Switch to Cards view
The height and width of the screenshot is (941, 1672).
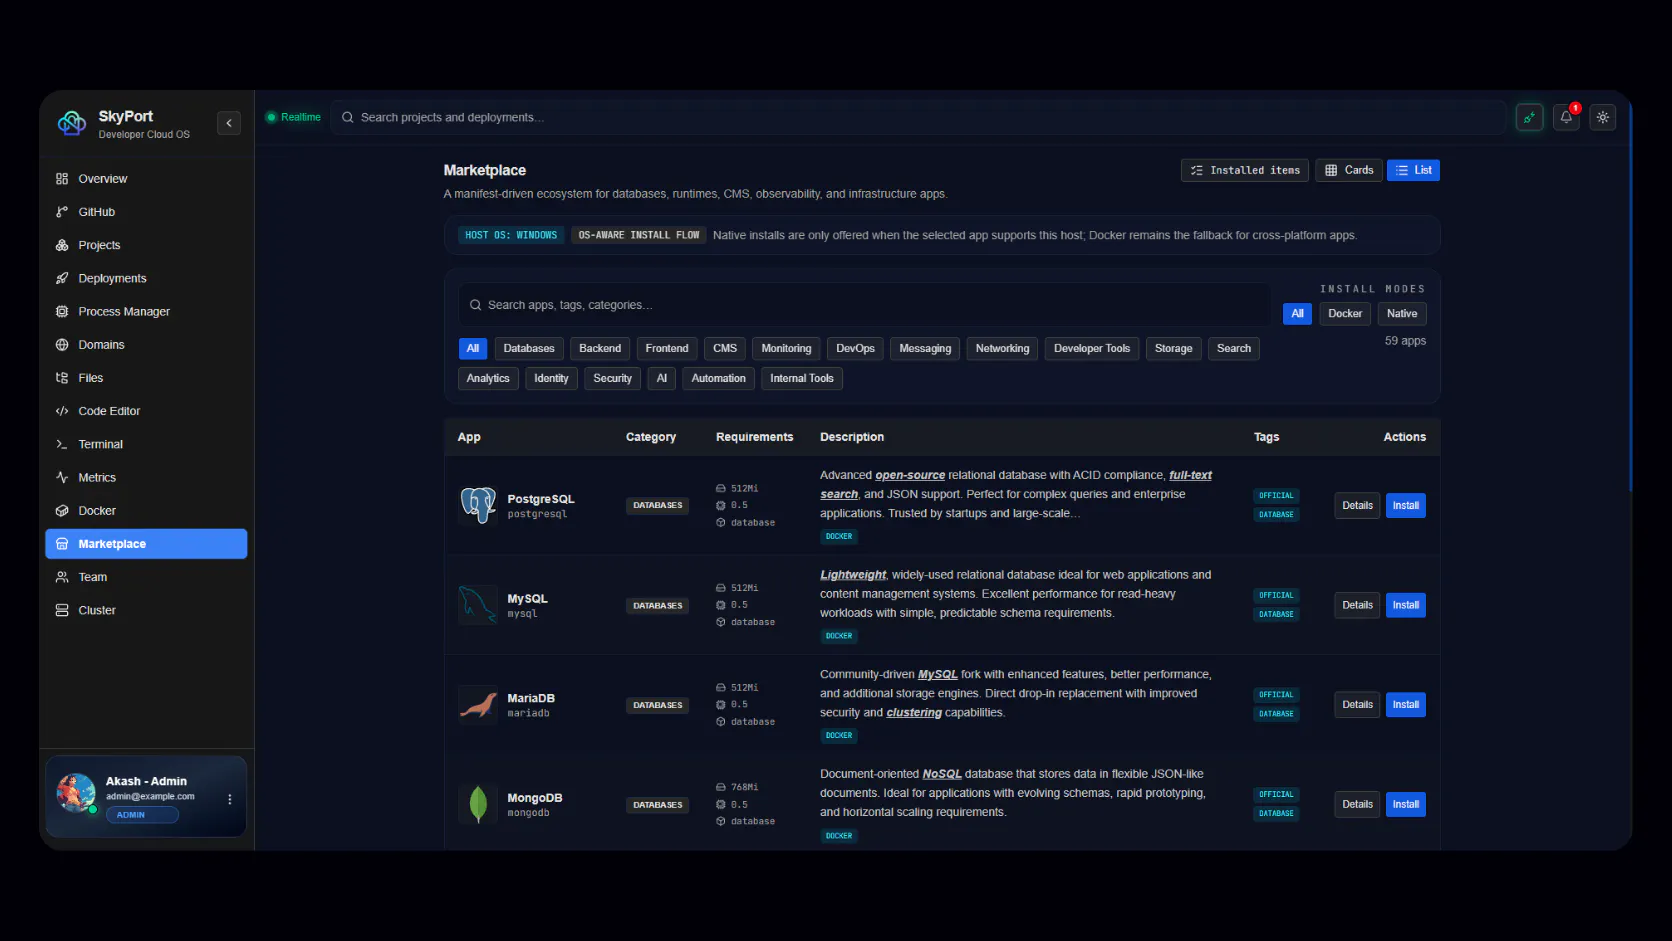click(1349, 170)
